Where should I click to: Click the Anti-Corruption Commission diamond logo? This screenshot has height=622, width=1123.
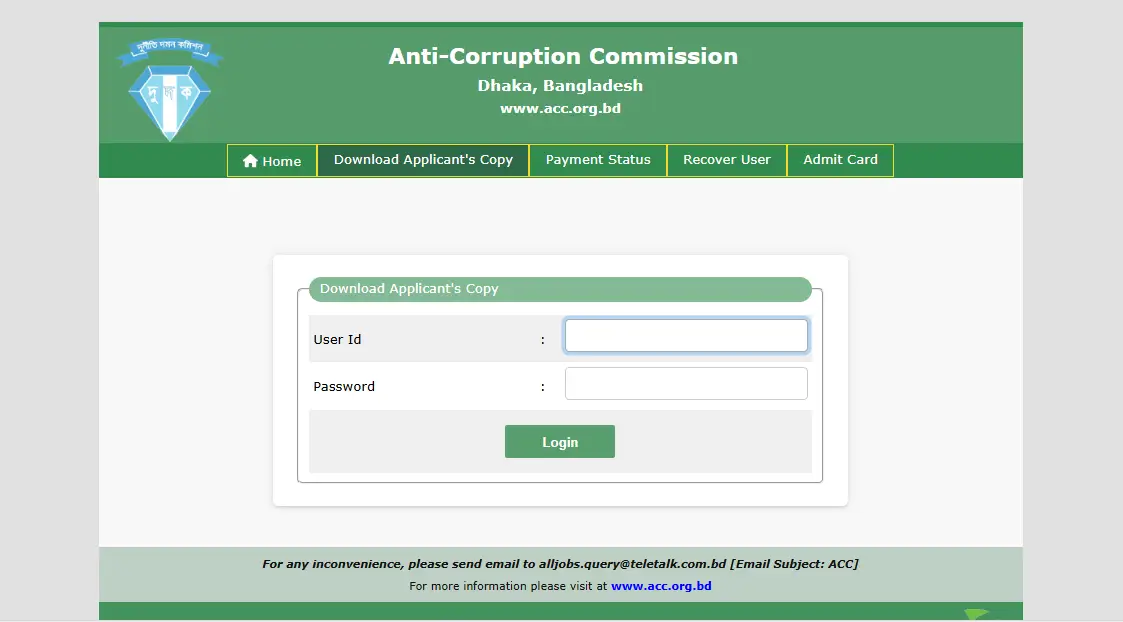(171, 89)
